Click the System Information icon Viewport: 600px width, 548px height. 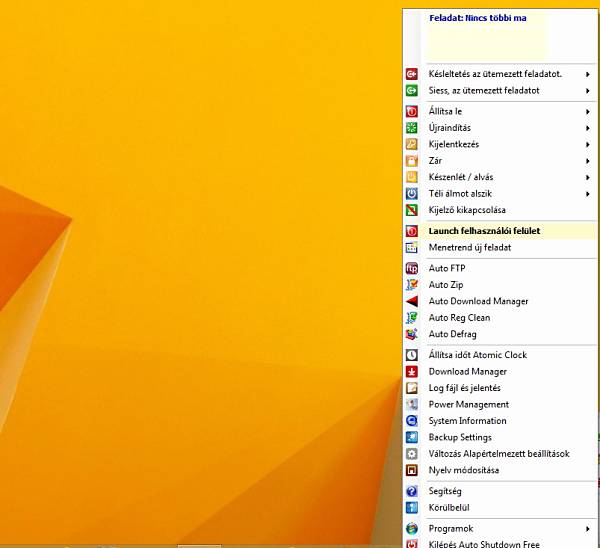[x=412, y=421]
